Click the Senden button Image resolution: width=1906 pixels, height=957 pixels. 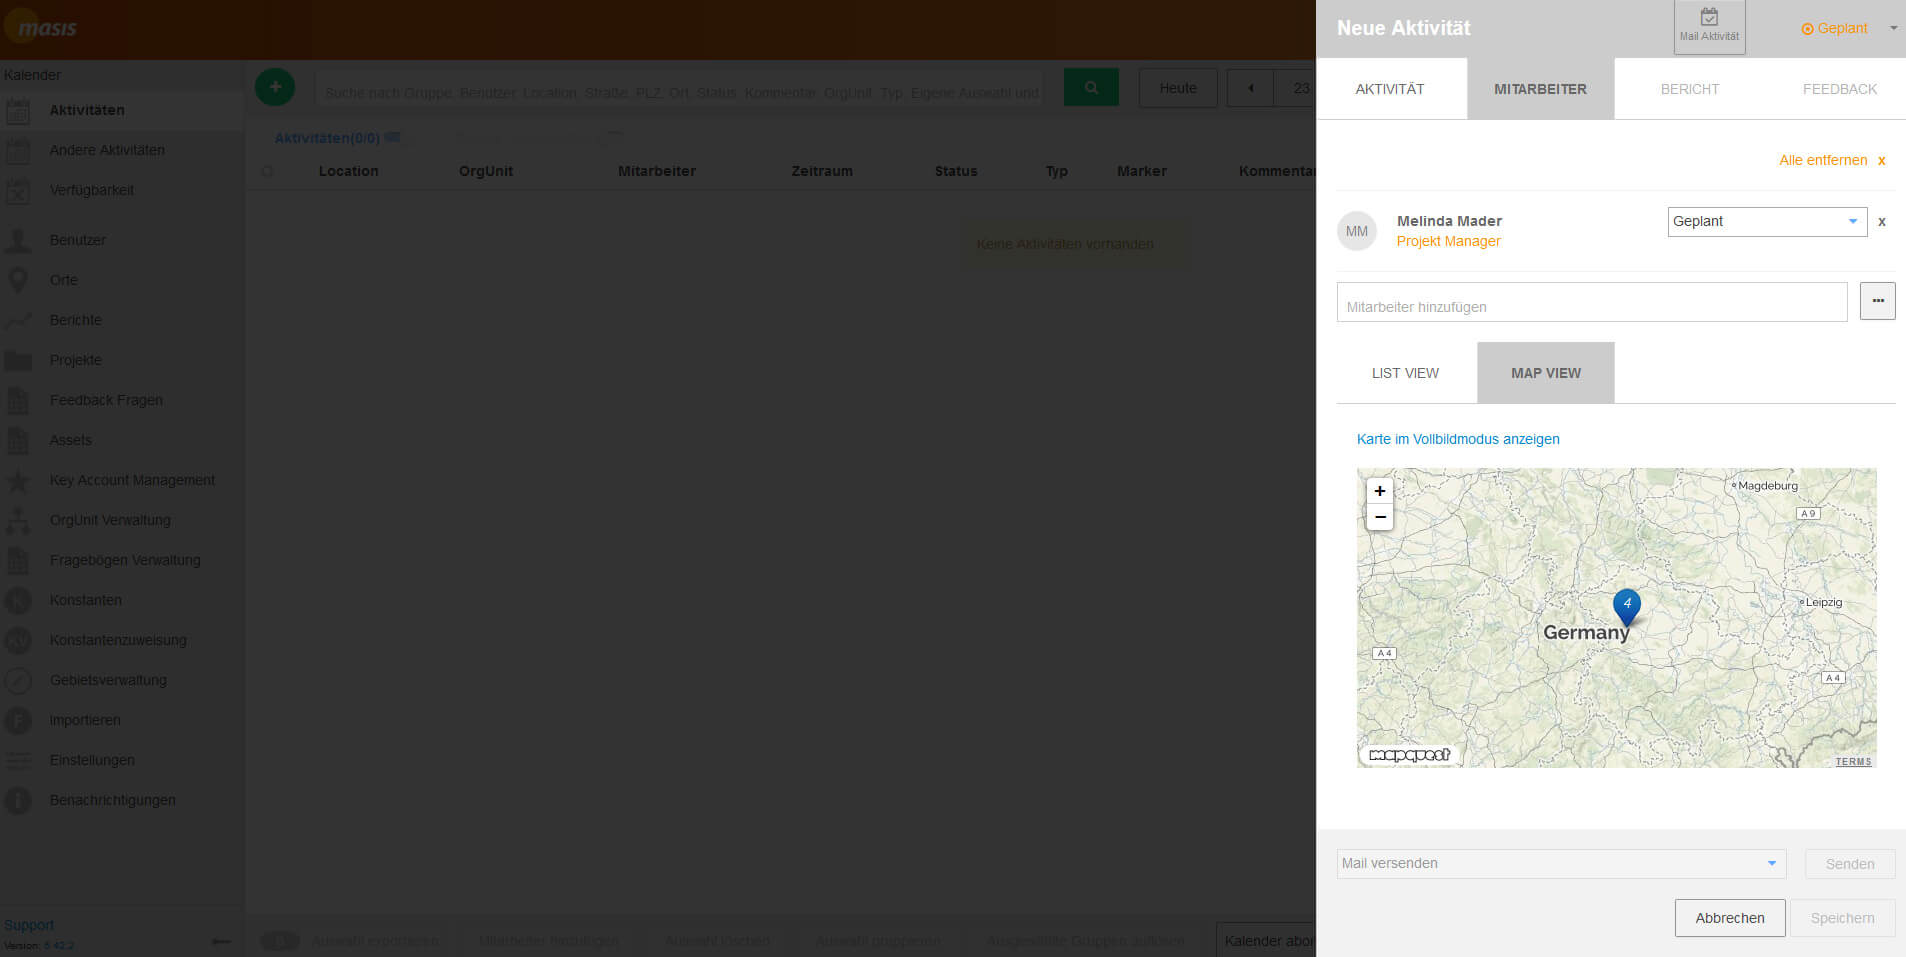pyautogui.click(x=1850, y=864)
